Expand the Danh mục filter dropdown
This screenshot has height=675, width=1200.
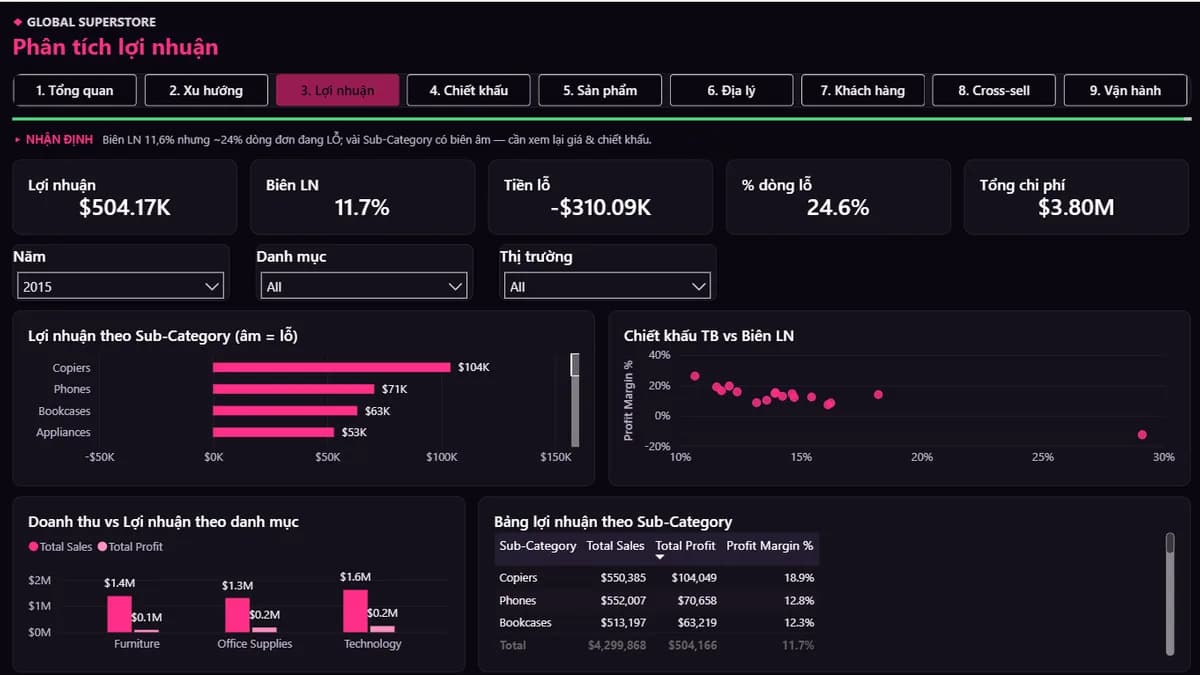coord(364,286)
